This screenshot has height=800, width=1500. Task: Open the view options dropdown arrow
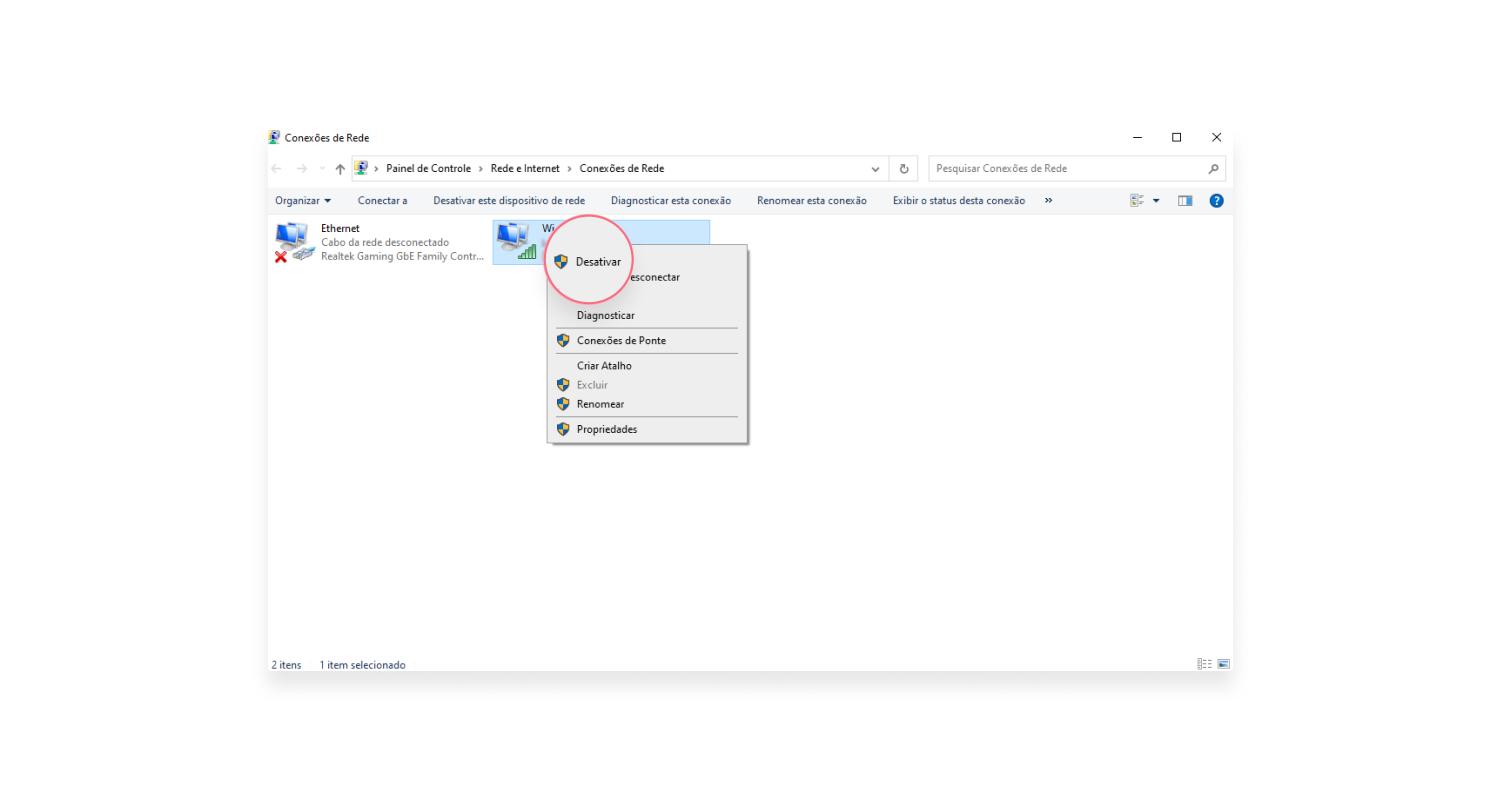coord(1156,201)
